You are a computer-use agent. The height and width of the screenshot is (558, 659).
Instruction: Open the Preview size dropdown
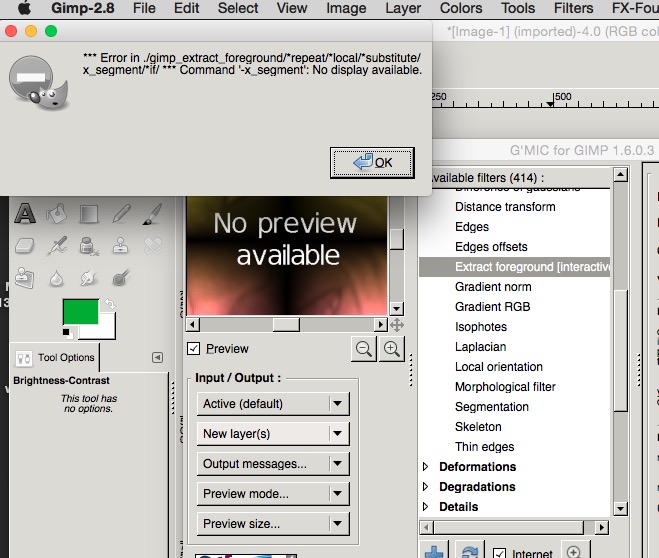(273, 524)
